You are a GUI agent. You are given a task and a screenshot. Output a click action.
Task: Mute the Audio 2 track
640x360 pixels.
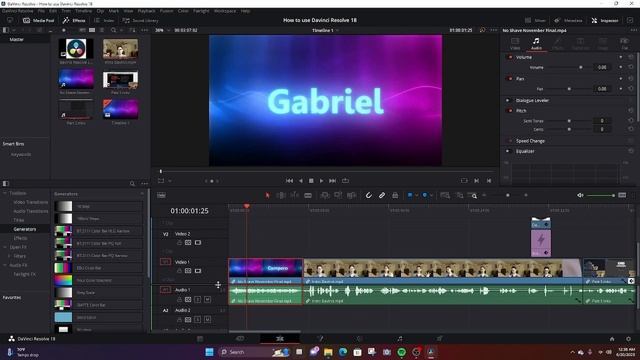(207, 320)
